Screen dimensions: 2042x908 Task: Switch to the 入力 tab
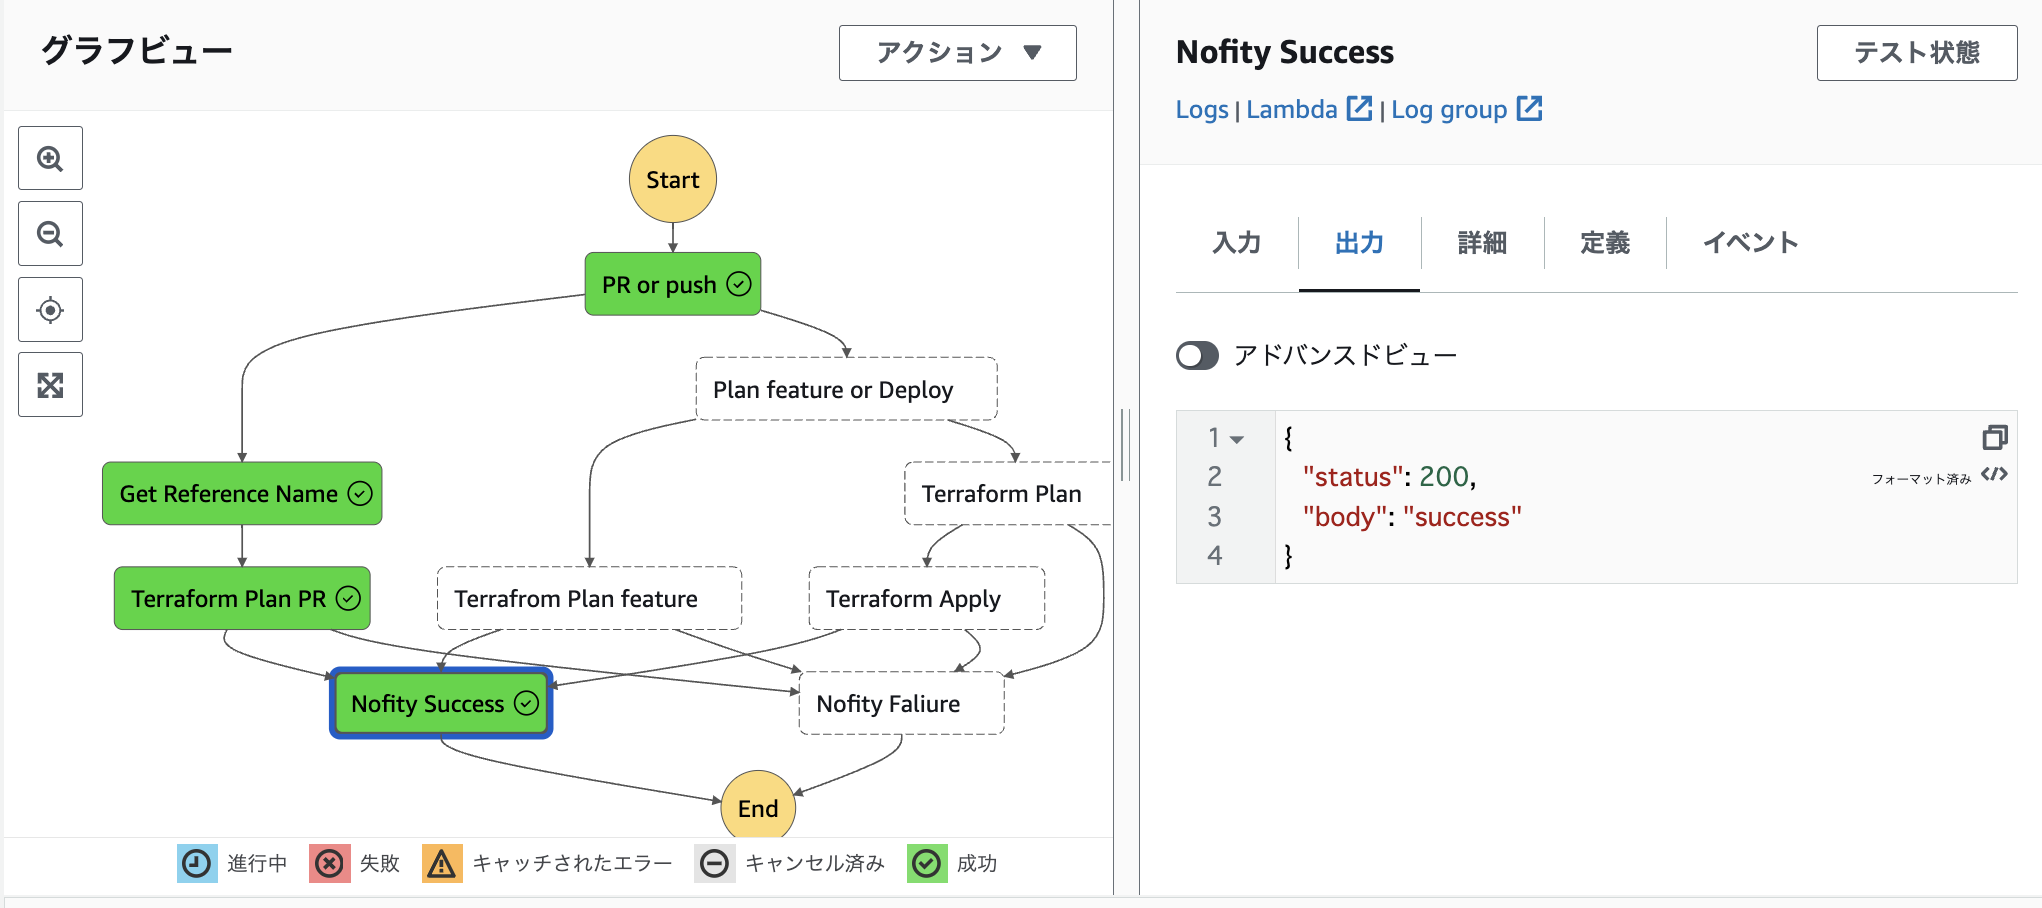tap(1237, 243)
